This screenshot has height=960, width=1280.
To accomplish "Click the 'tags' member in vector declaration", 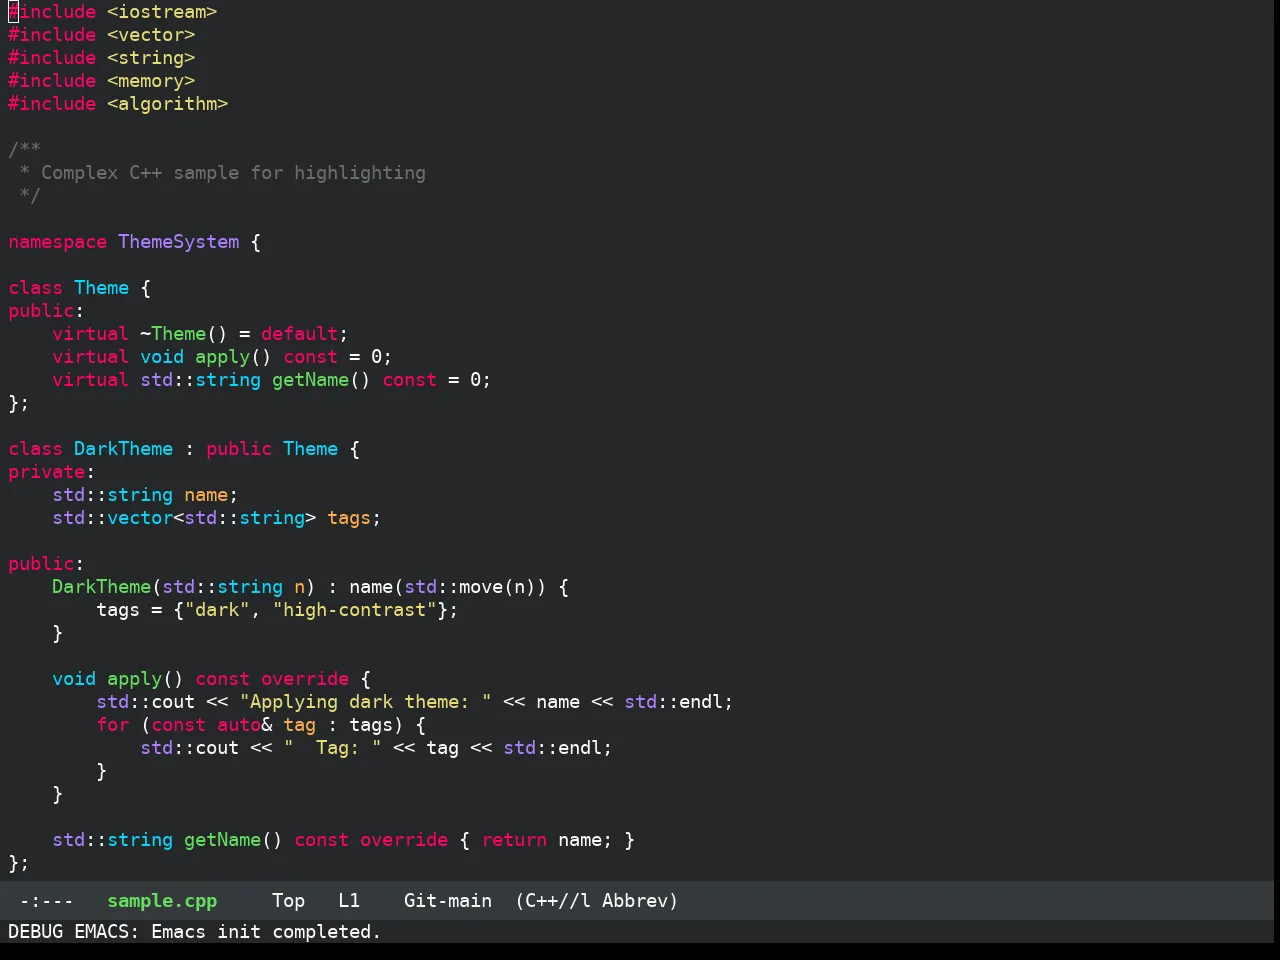I will coord(349,518).
